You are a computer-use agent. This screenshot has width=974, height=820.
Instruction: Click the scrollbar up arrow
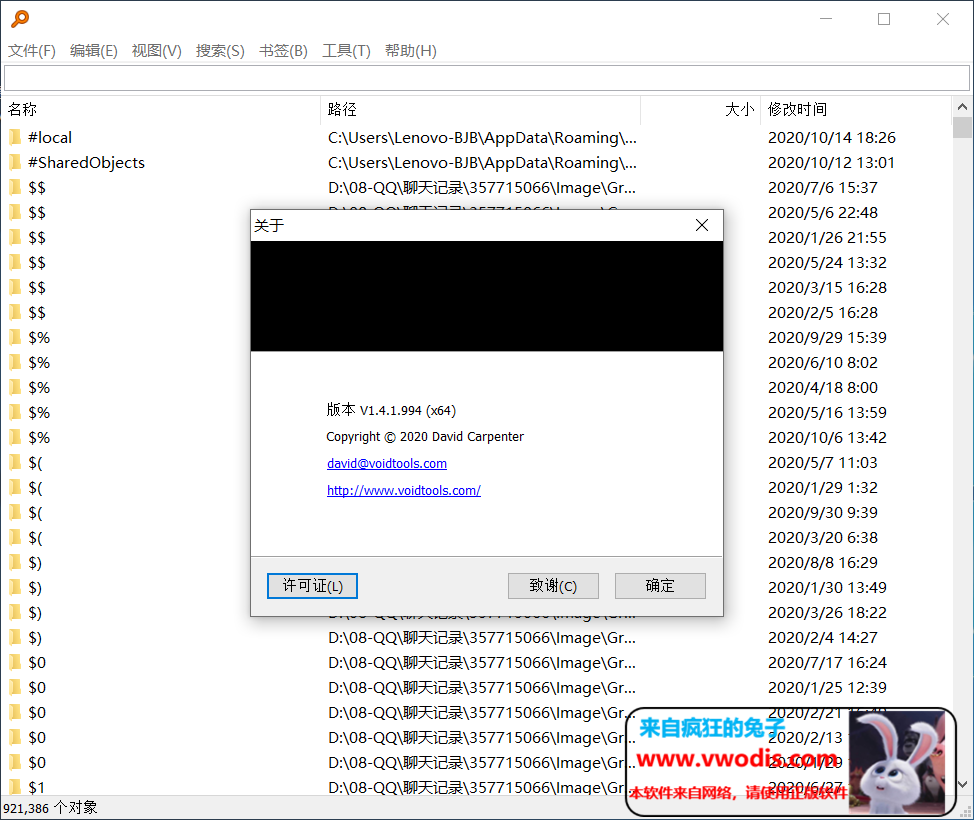pos(963,105)
